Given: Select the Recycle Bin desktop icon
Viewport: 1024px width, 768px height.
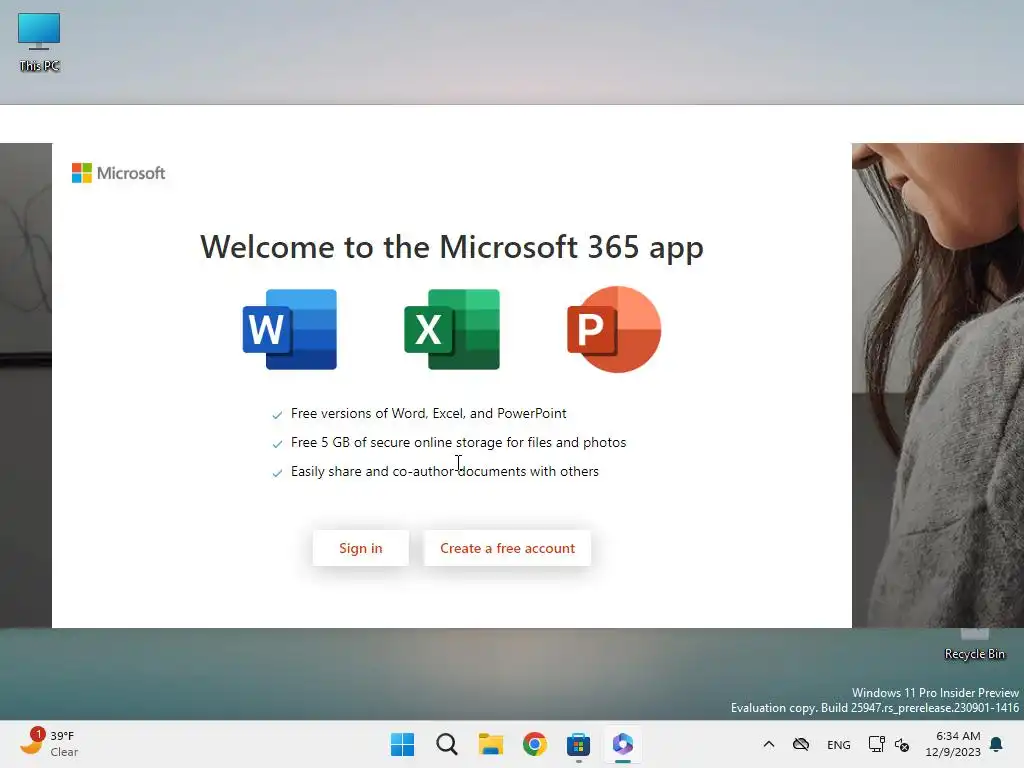Looking at the screenshot, I should (974, 646).
